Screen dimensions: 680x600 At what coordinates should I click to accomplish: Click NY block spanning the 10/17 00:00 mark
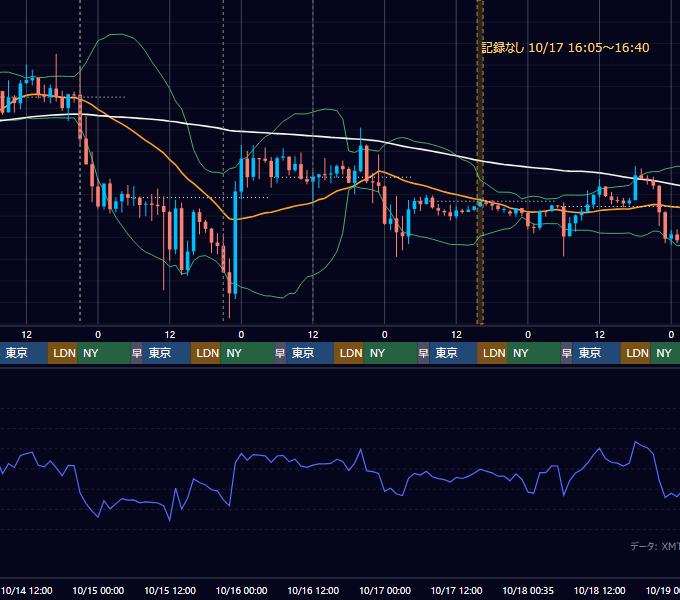click(x=391, y=353)
